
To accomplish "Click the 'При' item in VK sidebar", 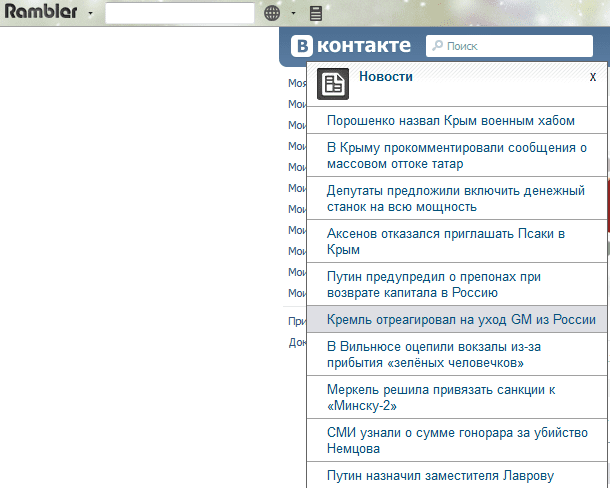I will click(297, 321).
